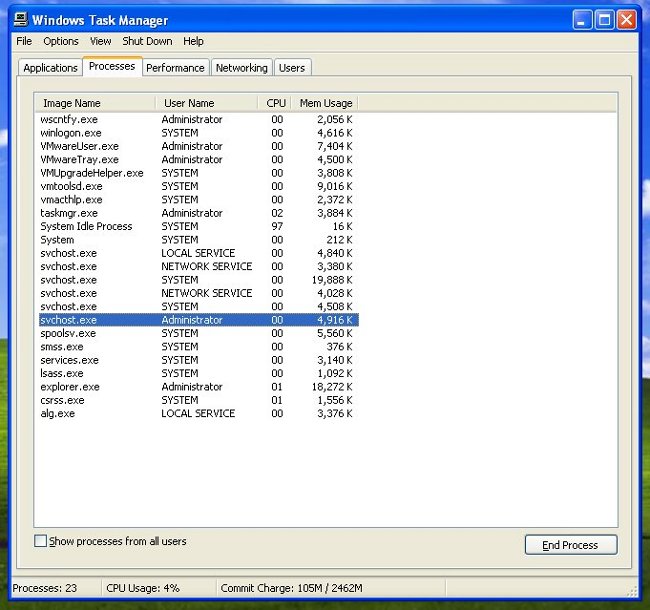Open the View menu

pyautogui.click(x=100, y=41)
